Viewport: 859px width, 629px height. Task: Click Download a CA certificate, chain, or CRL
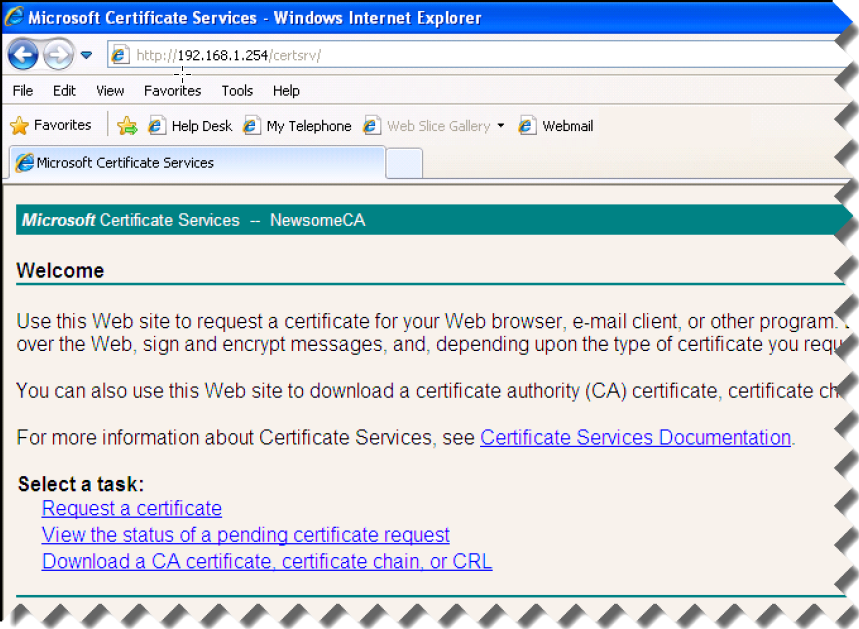[x=267, y=561]
